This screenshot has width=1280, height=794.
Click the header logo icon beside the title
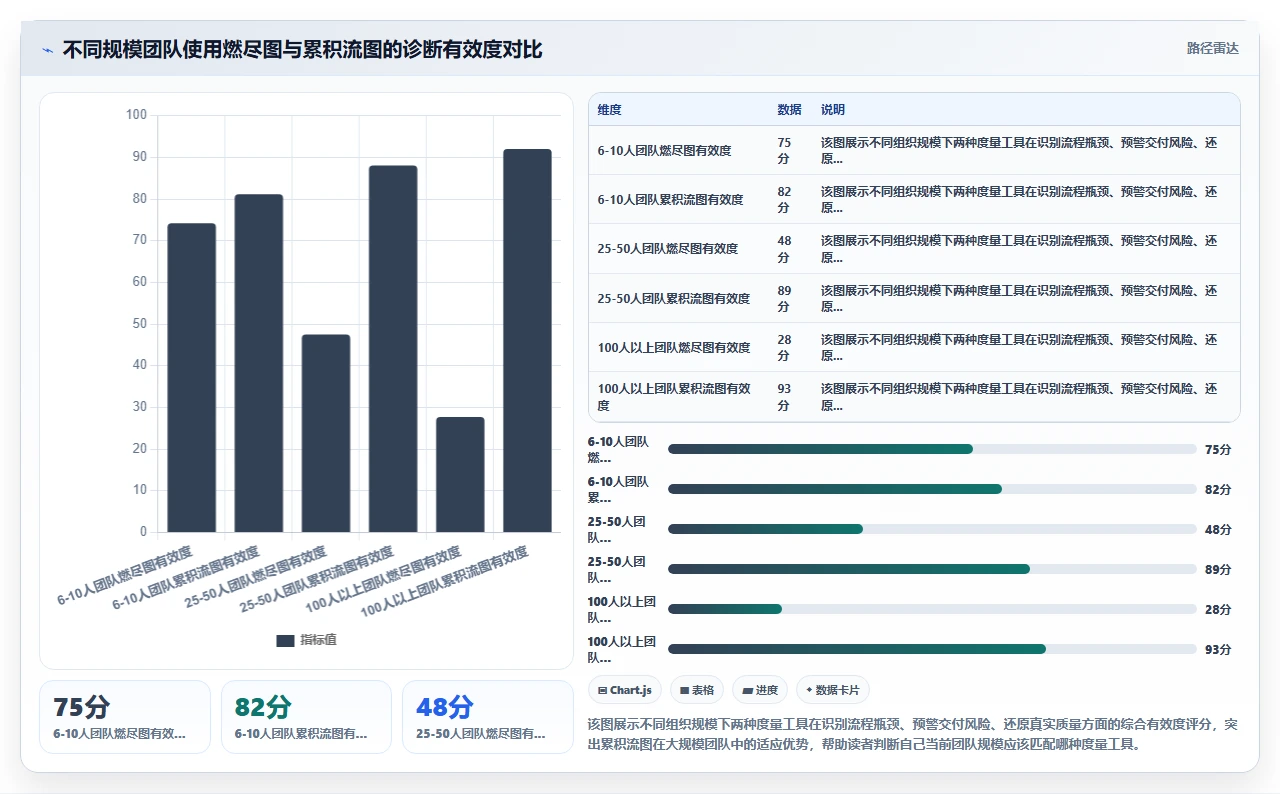point(48,49)
